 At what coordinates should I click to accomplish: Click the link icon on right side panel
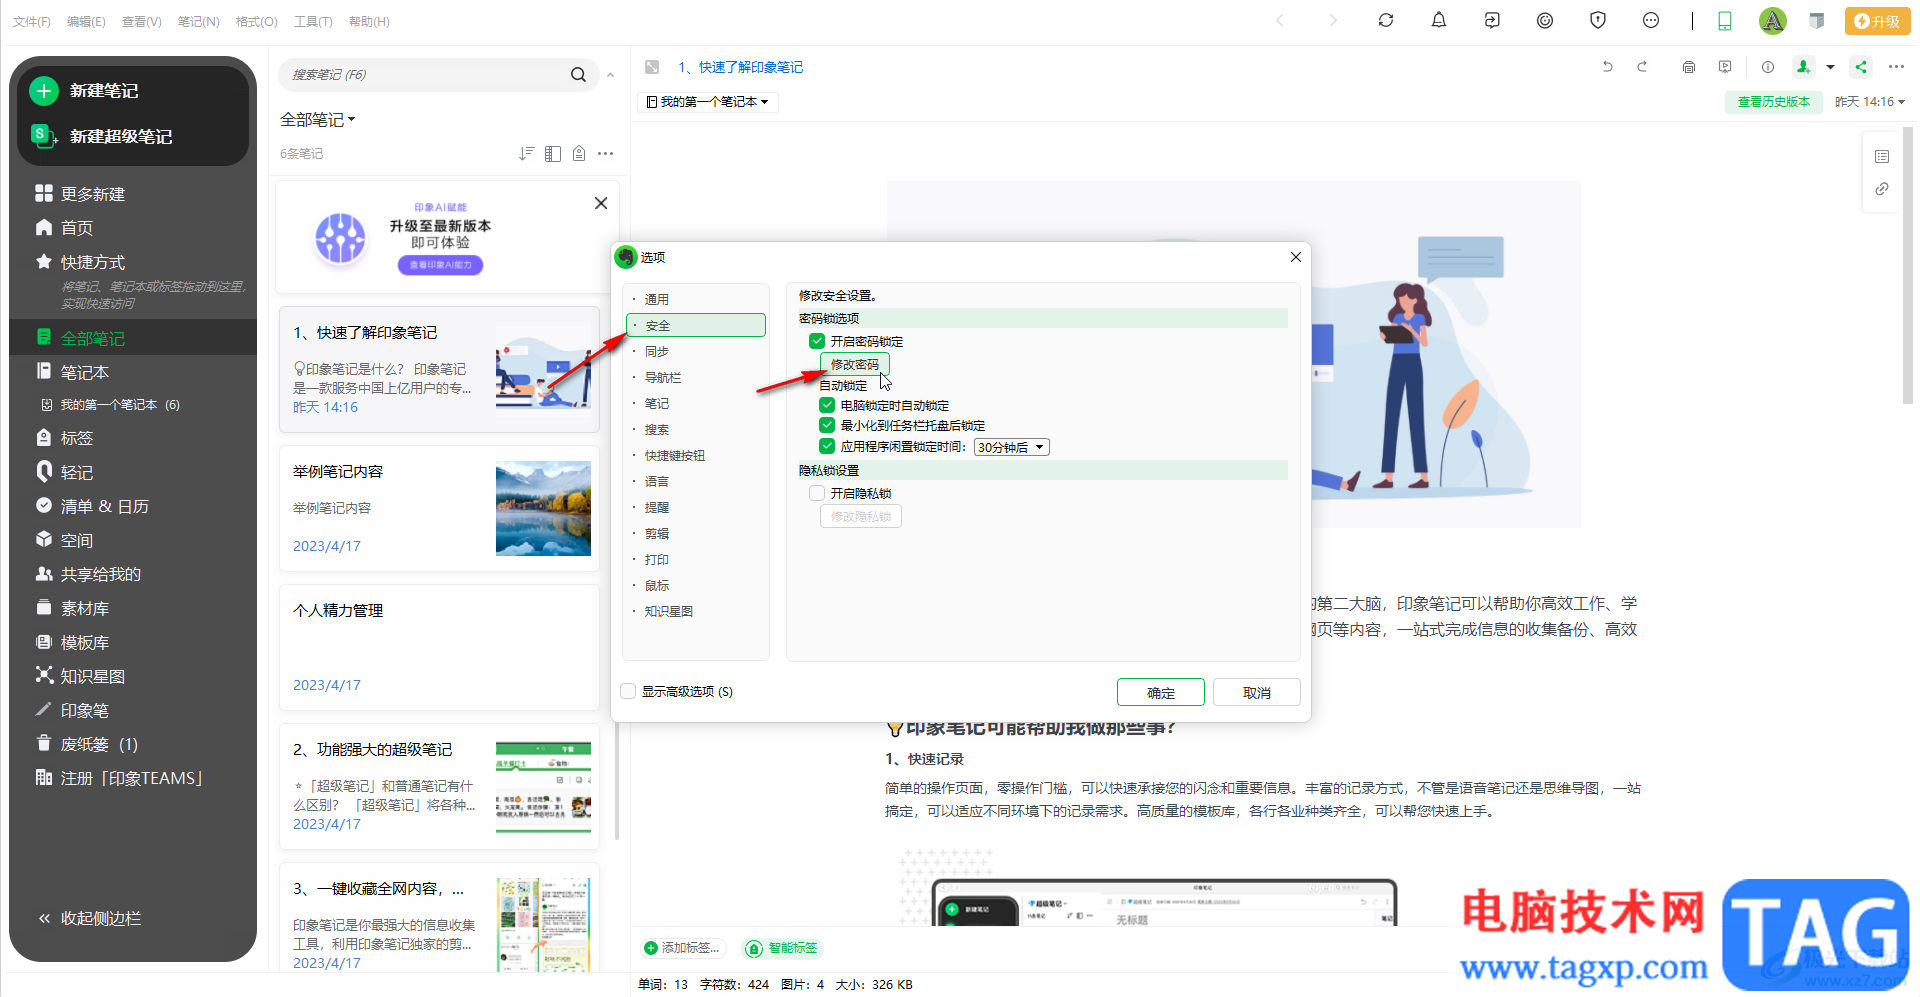1882,189
